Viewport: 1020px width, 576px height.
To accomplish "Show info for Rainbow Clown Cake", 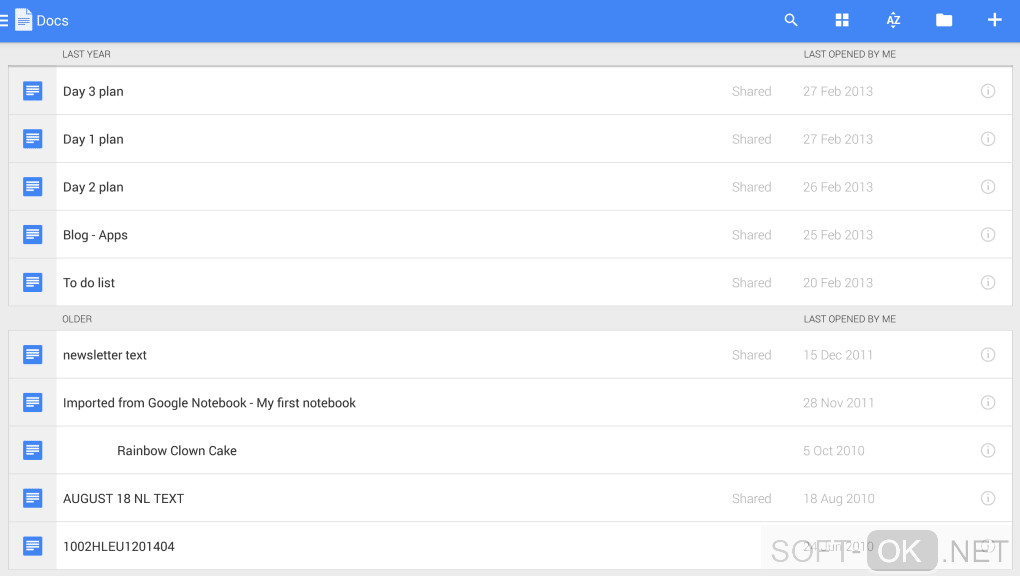I will (x=988, y=451).
